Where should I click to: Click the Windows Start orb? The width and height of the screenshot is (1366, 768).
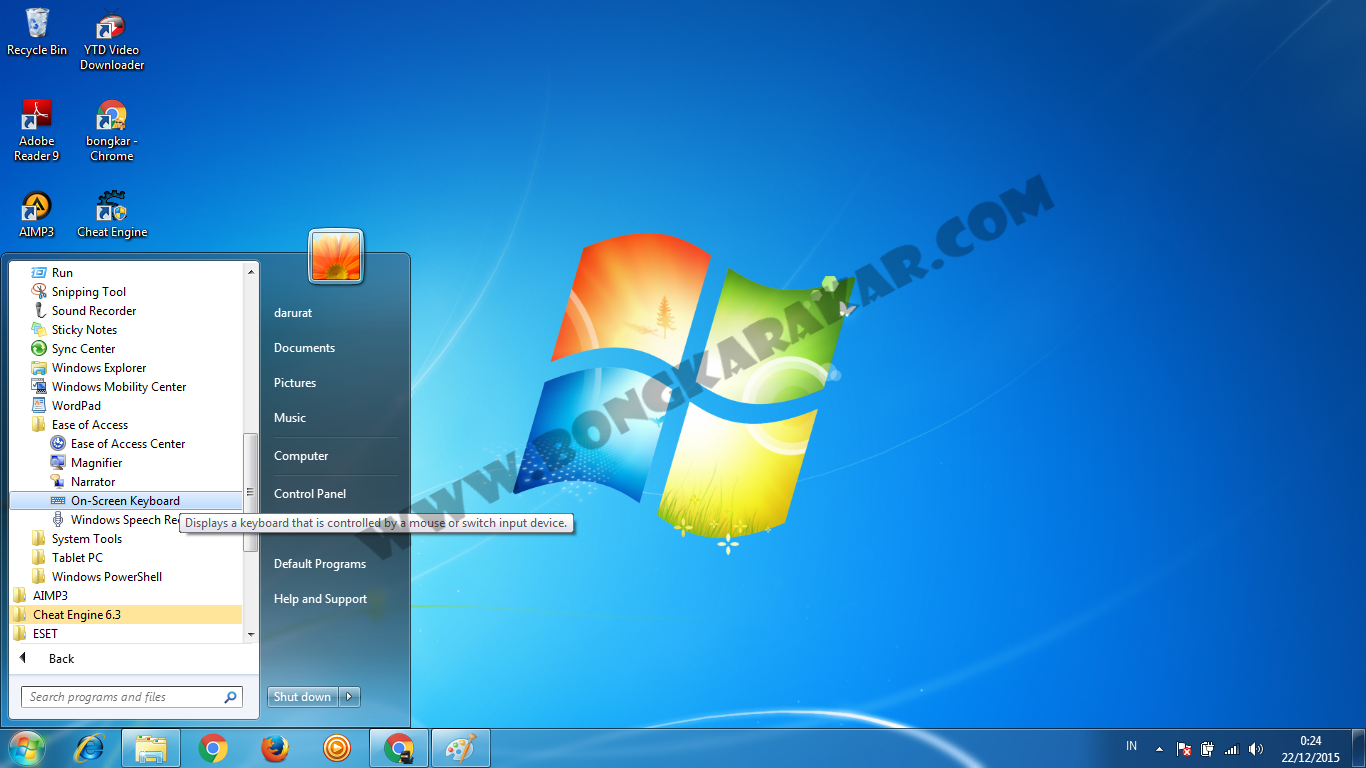[26, 748]
